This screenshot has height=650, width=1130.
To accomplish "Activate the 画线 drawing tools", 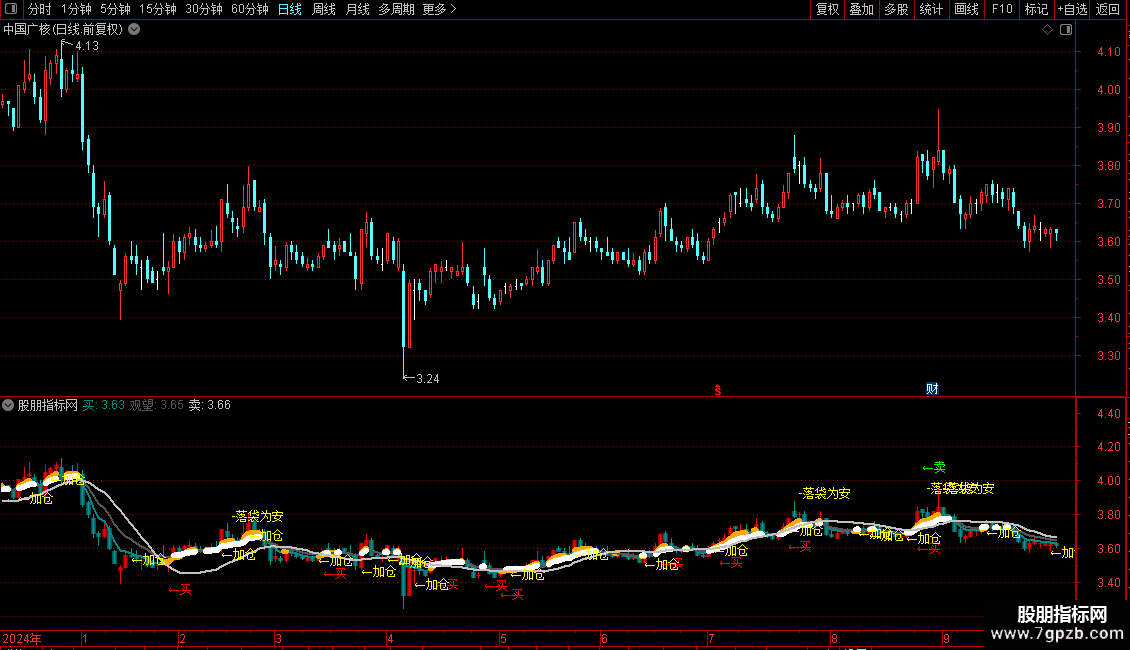I will point(966,9).
